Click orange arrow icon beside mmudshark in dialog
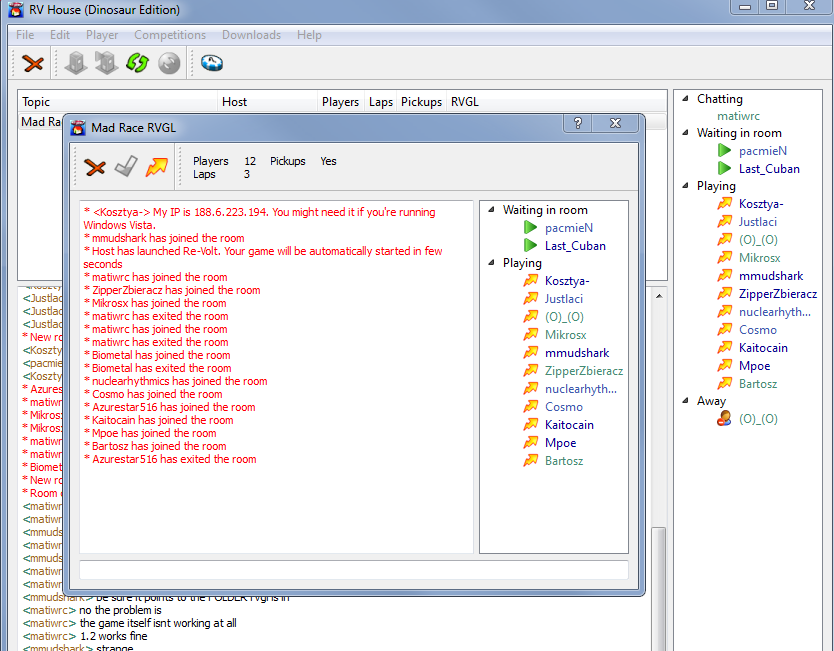834x651 pixels. pyautogui.click(x=530, y=353)
